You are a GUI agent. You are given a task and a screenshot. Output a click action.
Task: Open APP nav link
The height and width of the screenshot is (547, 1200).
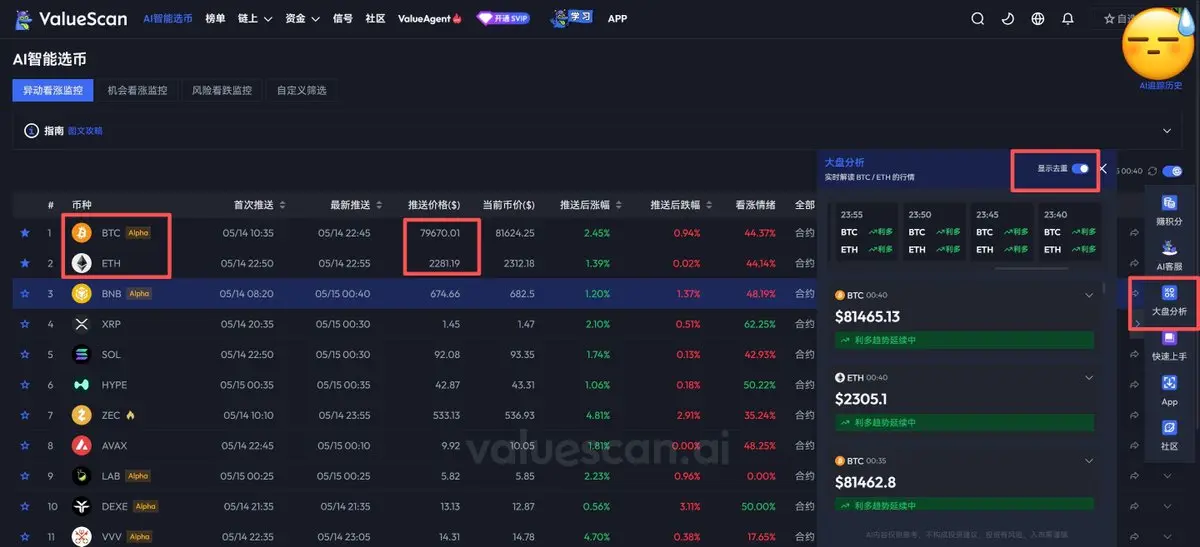tap(618, 18)
